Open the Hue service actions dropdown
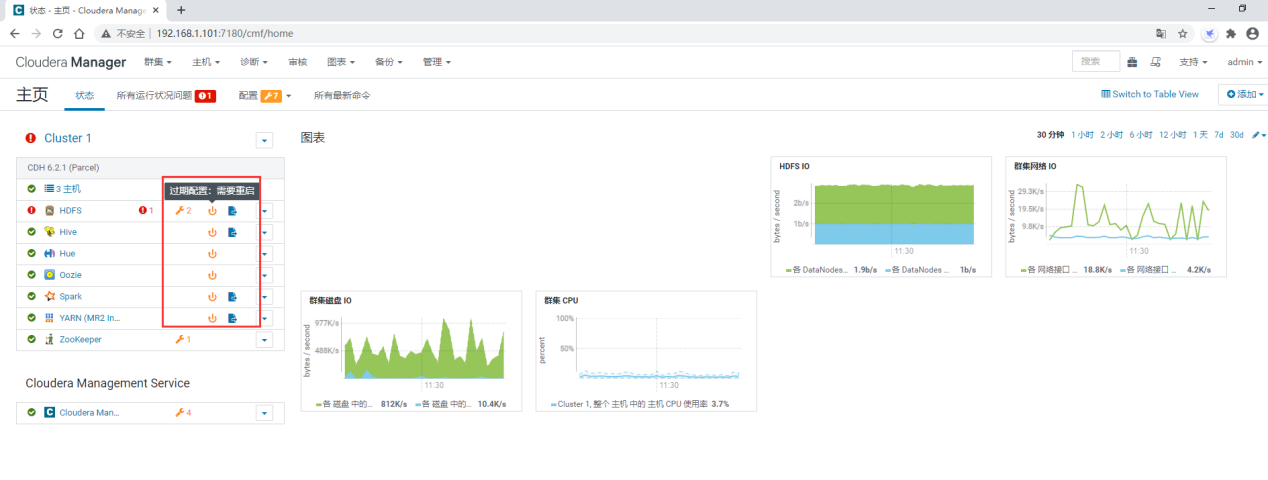The image size is (1268, 480). coord(265,254)
